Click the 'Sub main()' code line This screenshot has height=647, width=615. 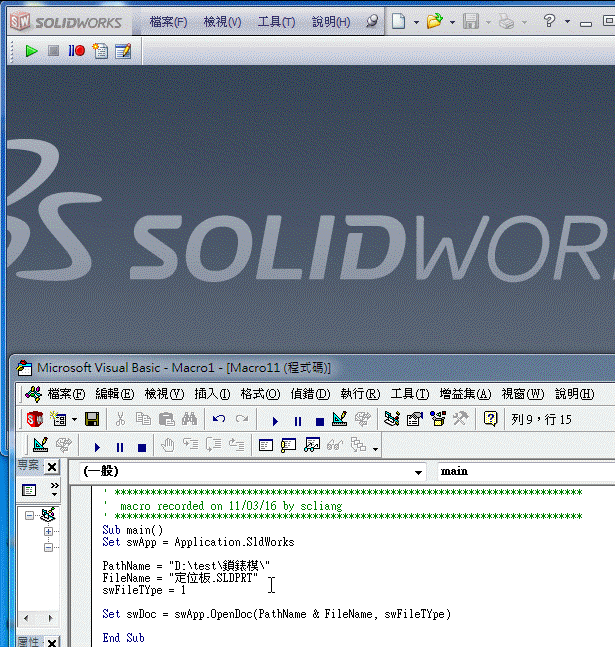coord(132,530)
